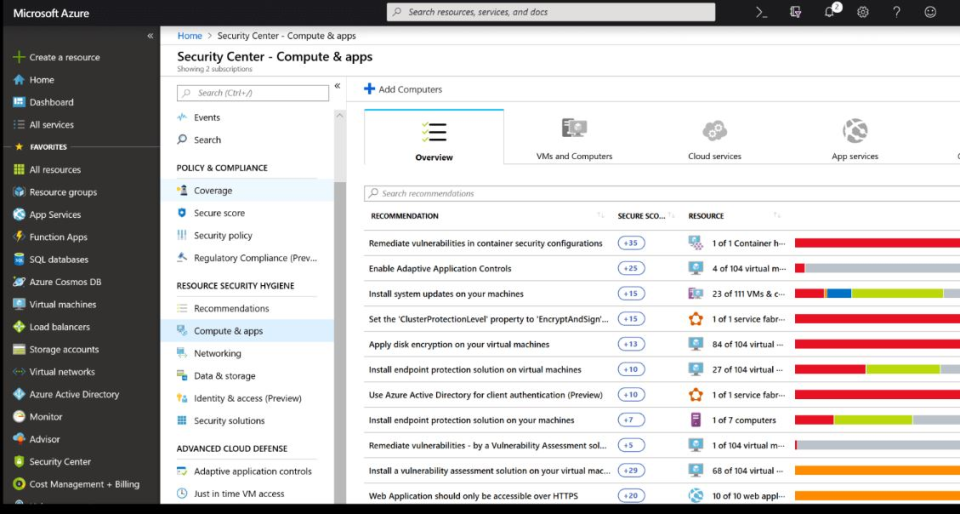
Task: Click the Azure Active Directory icon
Action: point(19,394)
